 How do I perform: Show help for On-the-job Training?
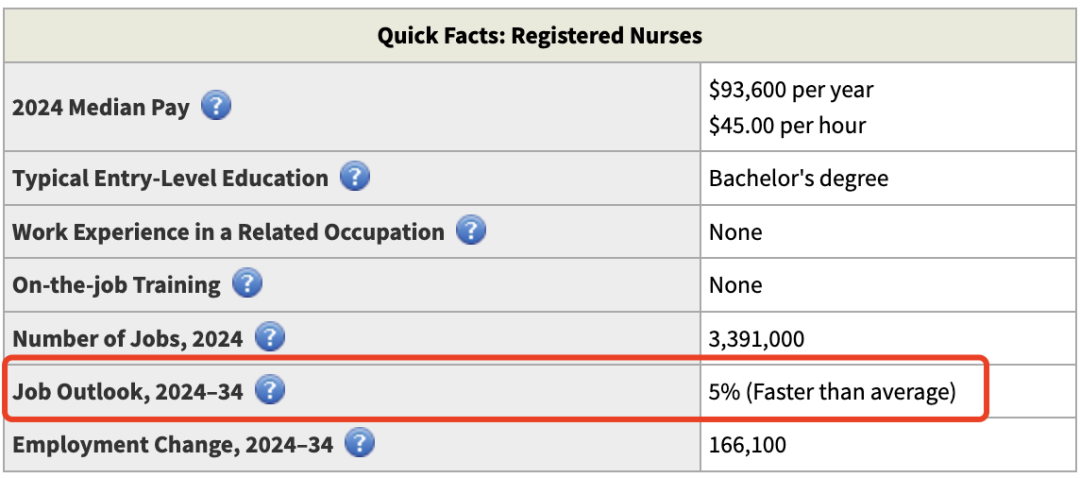(247, 284)
